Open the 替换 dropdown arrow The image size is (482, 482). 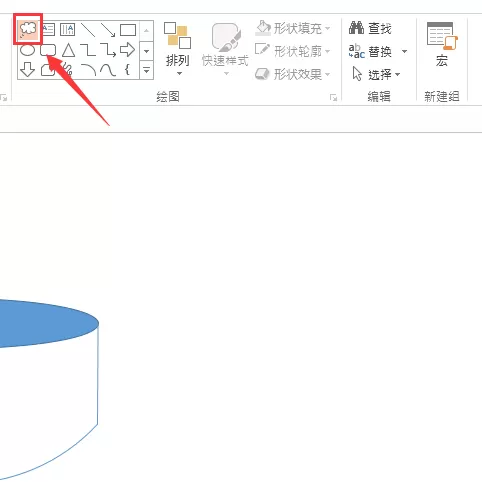coord(404,51)
